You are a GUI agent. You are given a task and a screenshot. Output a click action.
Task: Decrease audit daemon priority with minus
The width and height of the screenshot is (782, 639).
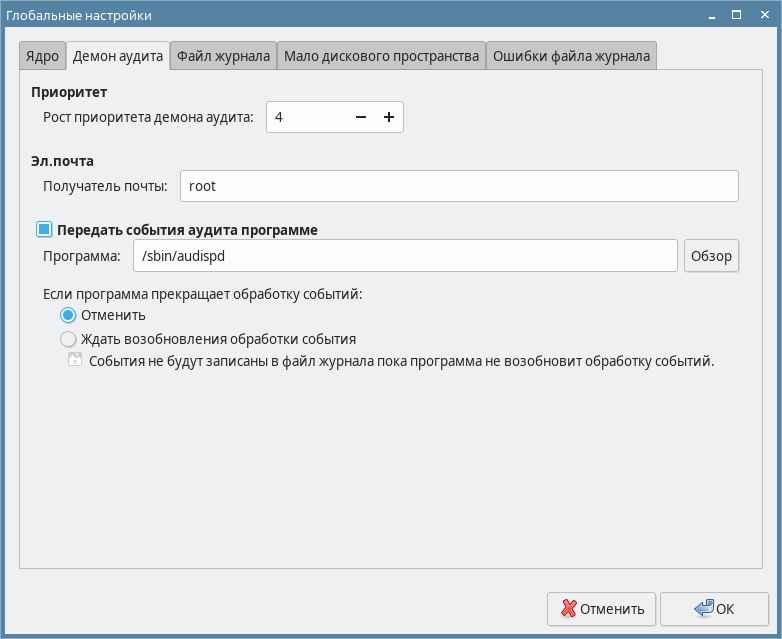pyautogui.click(x=361, y=117)
